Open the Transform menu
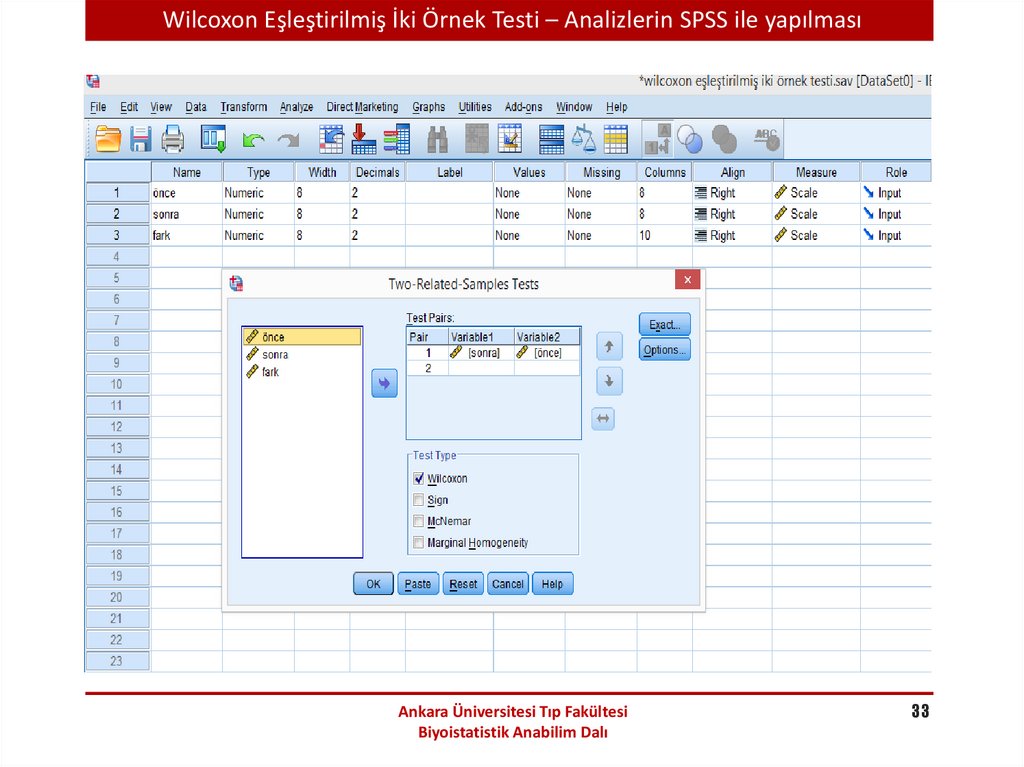 (x=244, y=107)
